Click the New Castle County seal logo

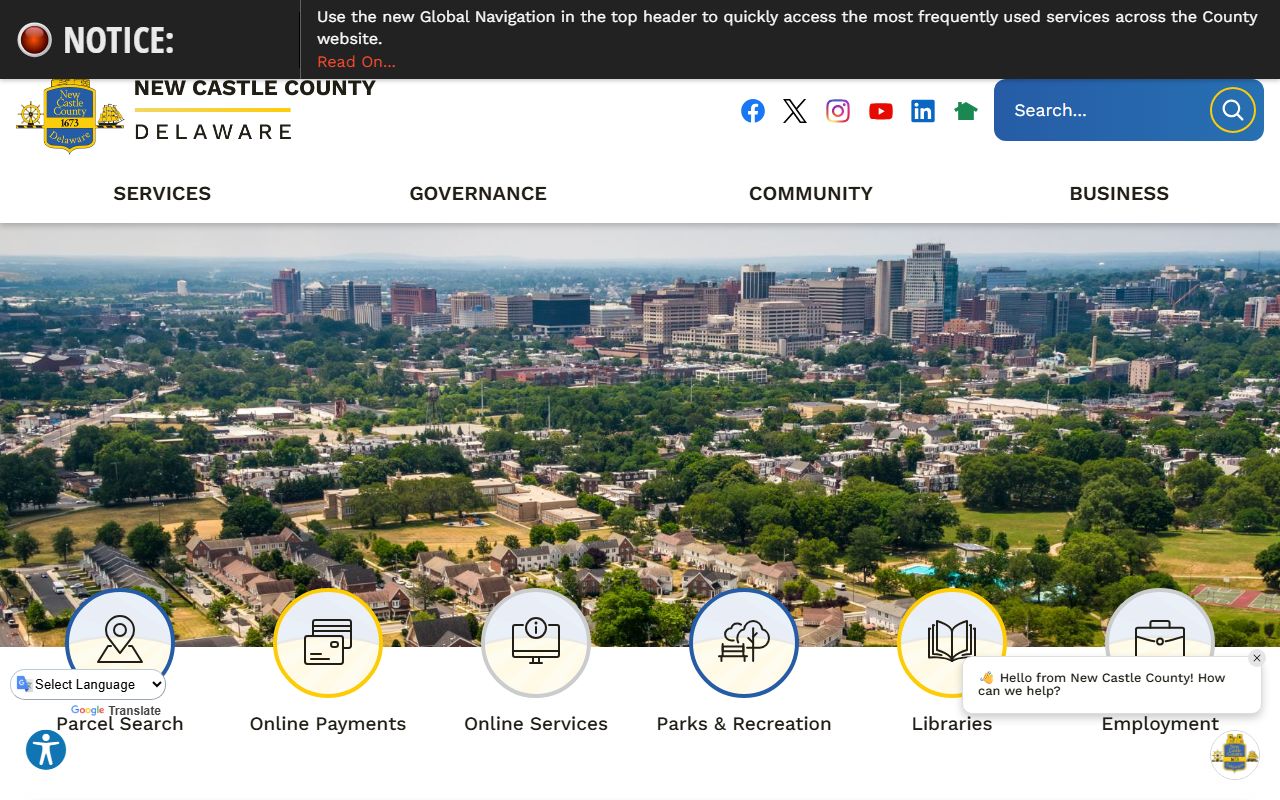pyautogui.click(x=70, y=115)
